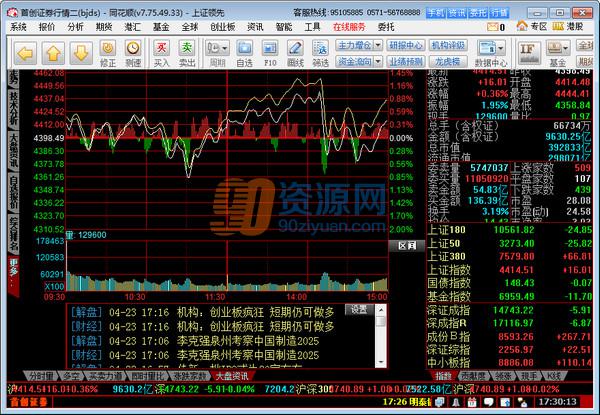Image resolution: width=600 pixels, height=415 pixels.
Task: Click the 机构评级 button
Action: coord(448,46)
